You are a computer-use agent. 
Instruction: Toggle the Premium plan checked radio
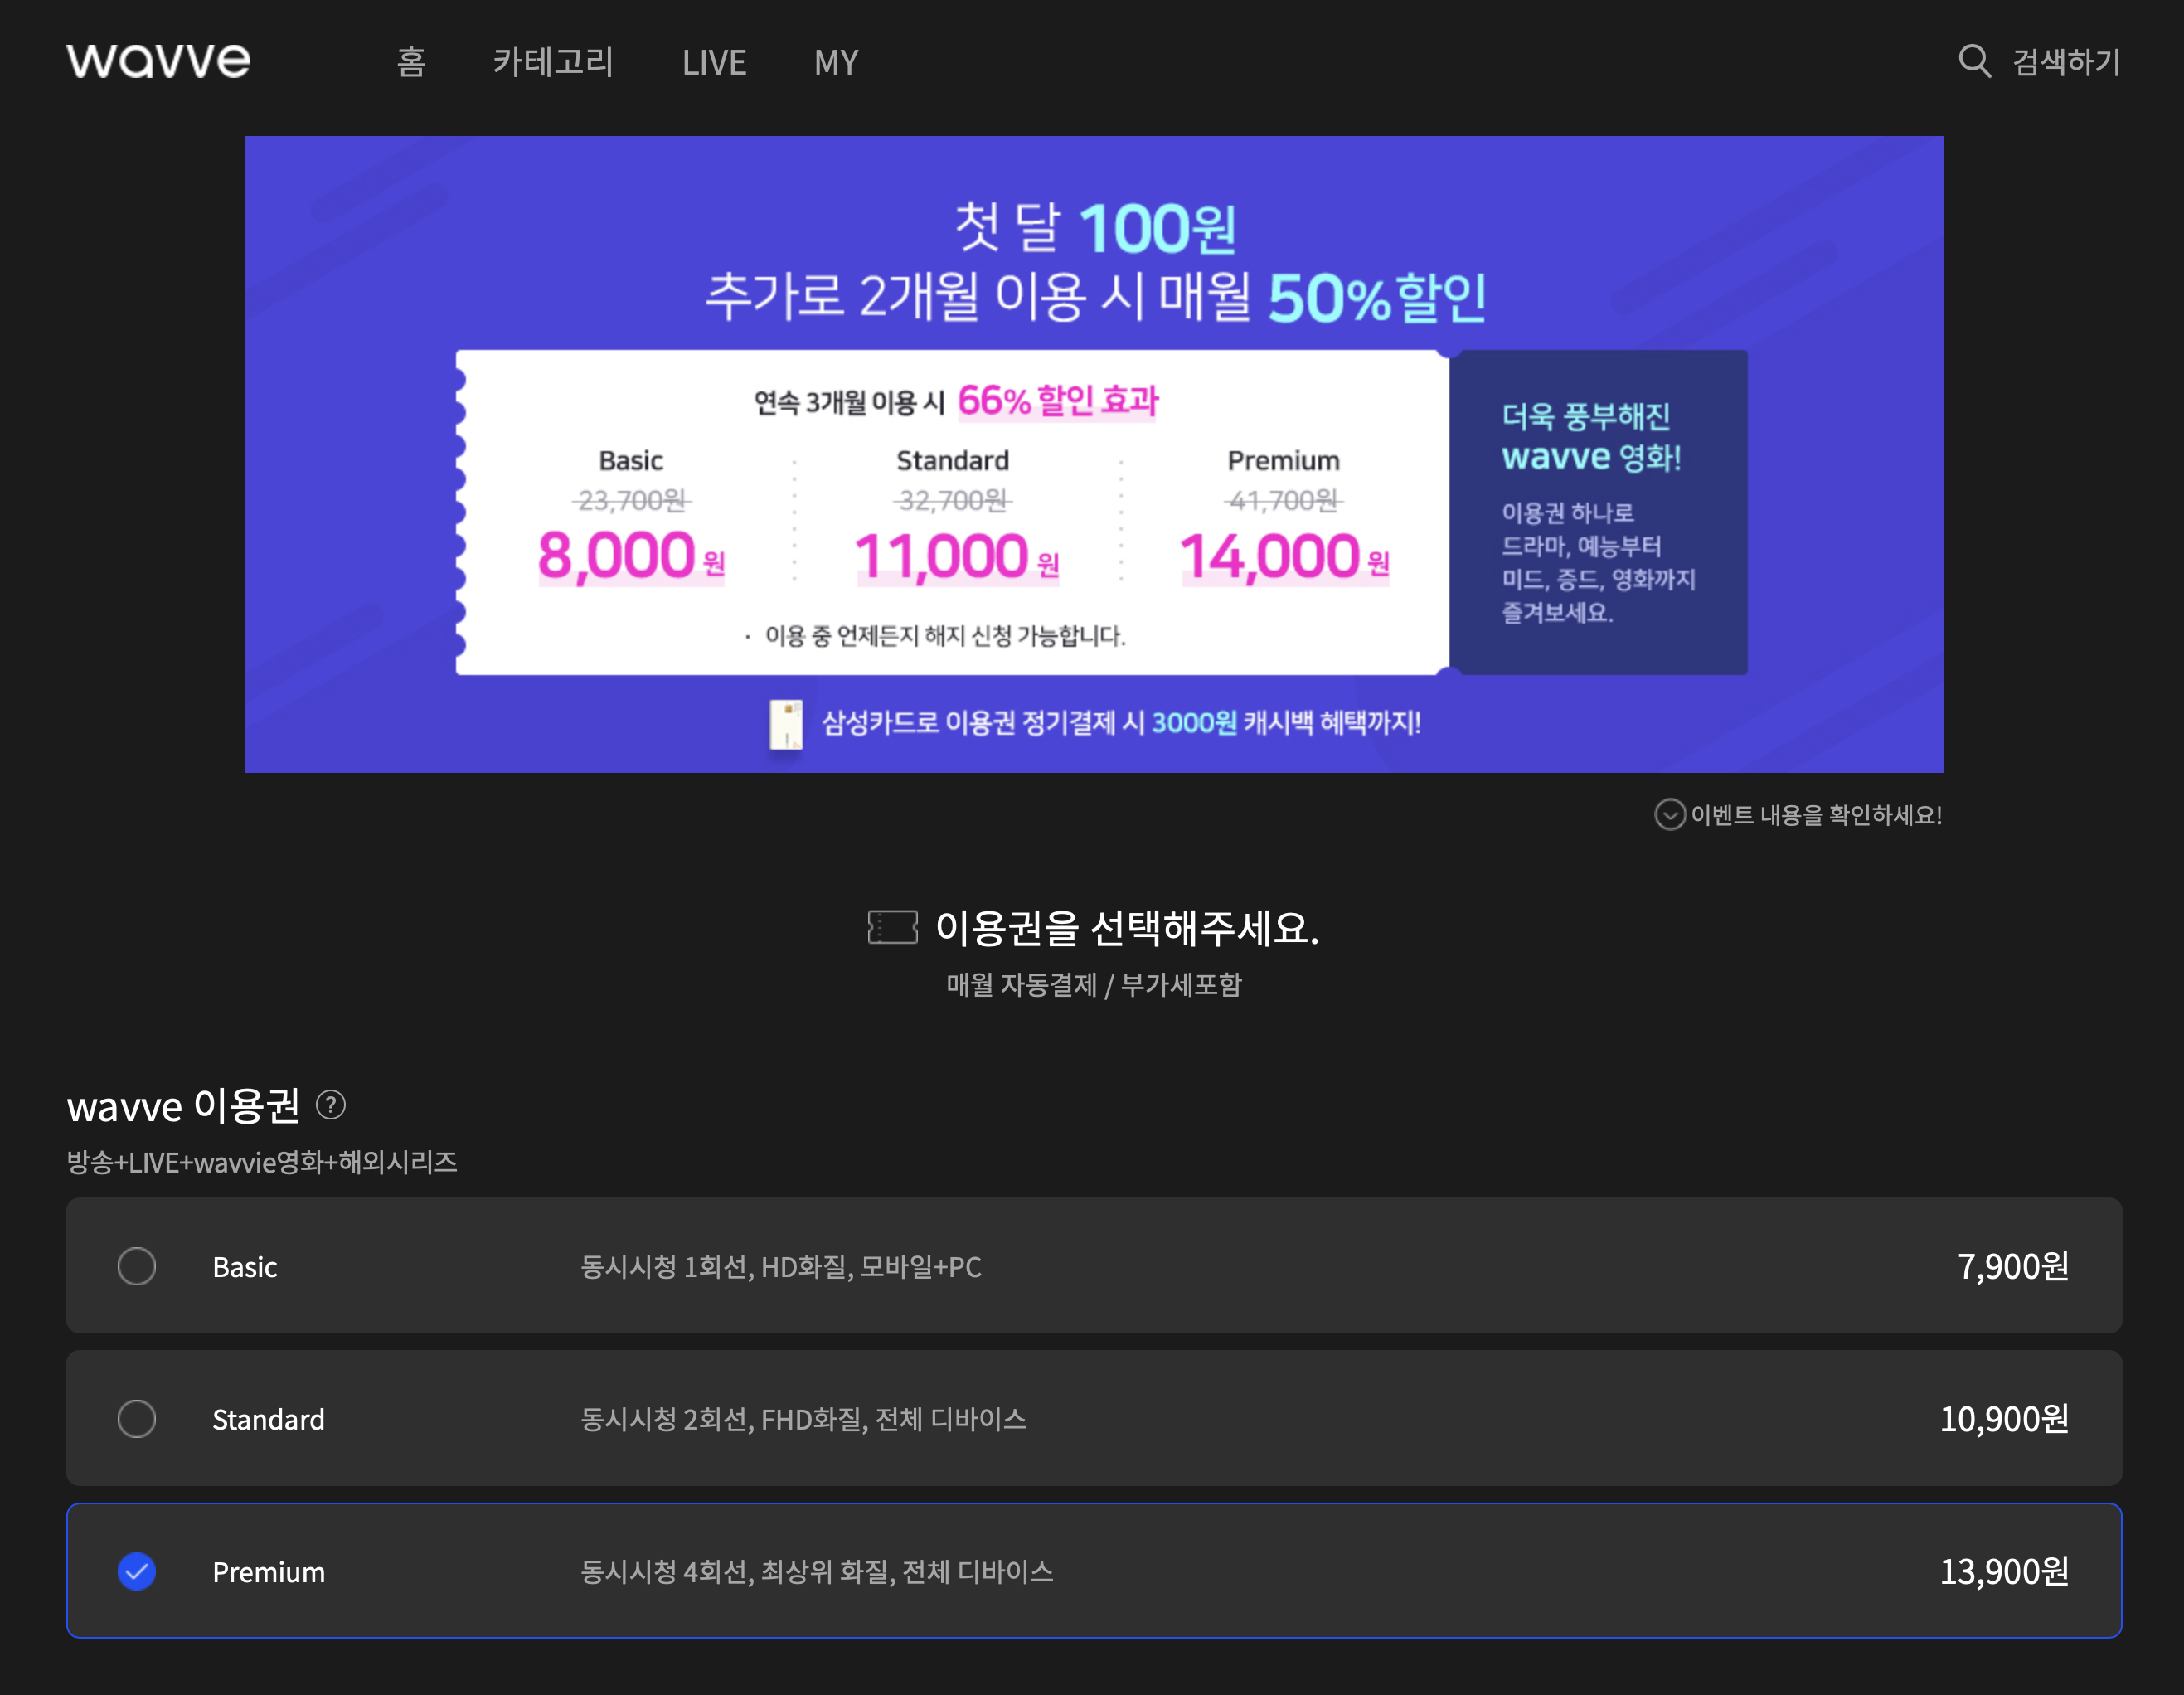(x=137, y=1571)
